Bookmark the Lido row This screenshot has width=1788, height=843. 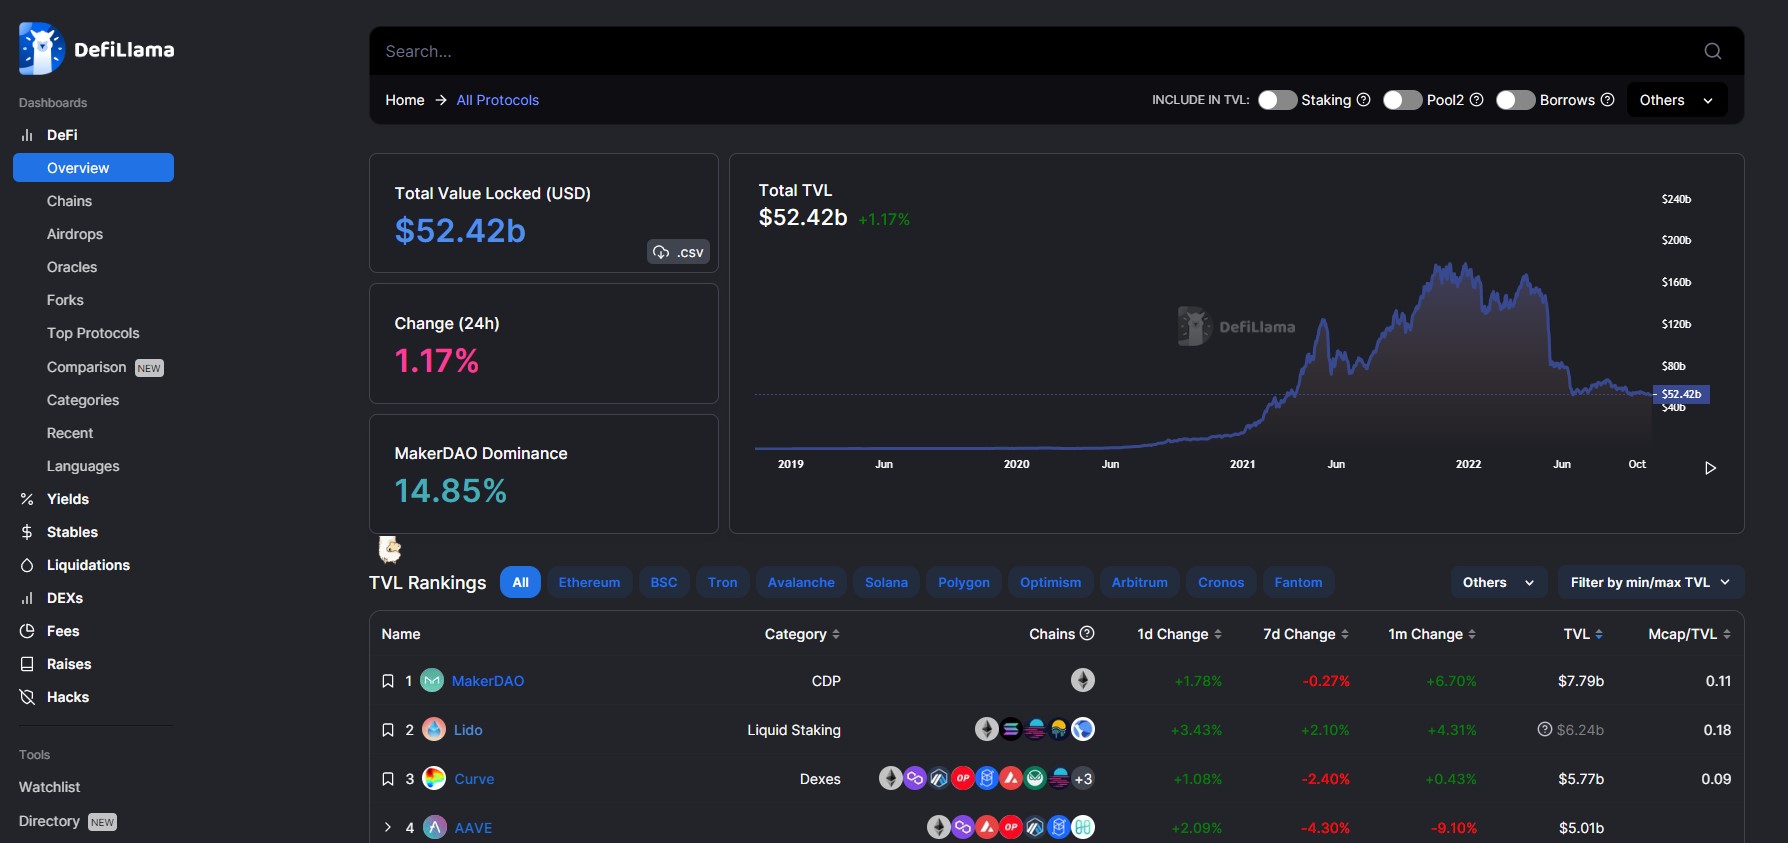click(x=388, y=730)
